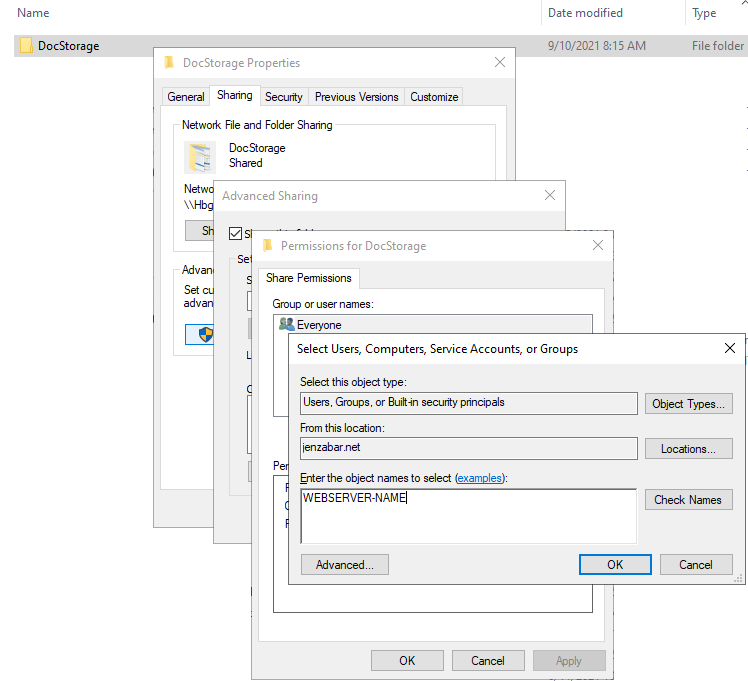Cancel the Select Users dialog

(x=695, y=565)
